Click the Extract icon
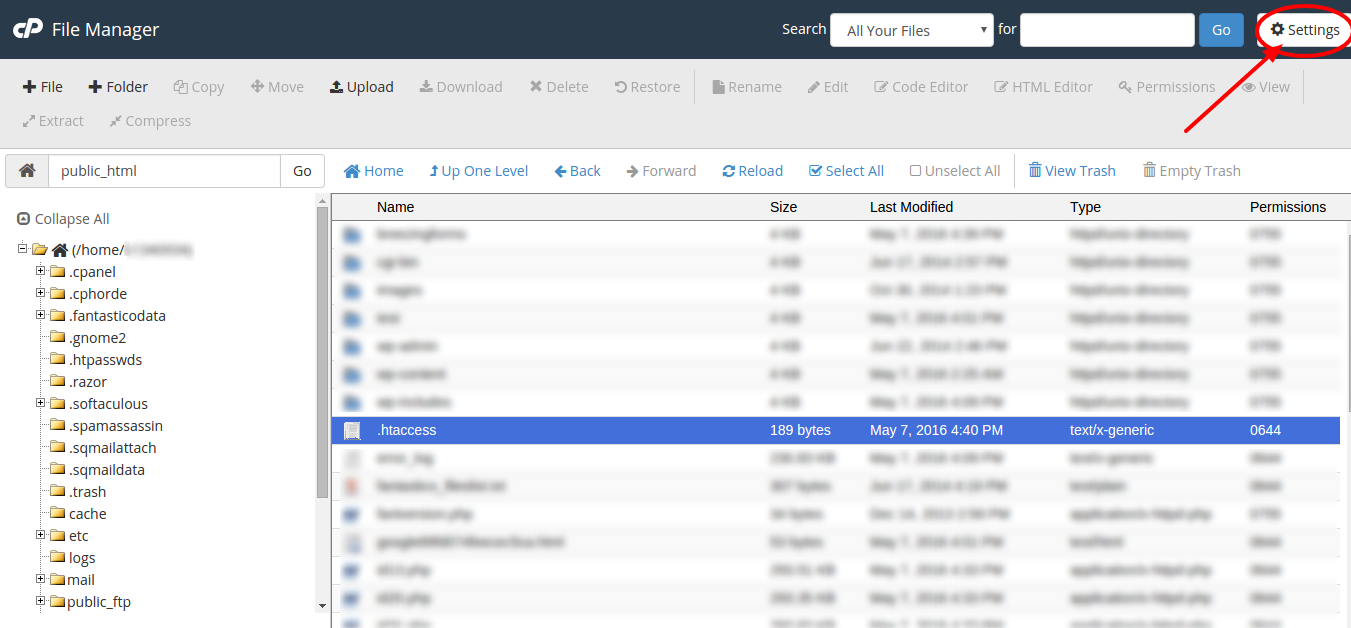Screen dimensions: 1351x628 [52, 121]
